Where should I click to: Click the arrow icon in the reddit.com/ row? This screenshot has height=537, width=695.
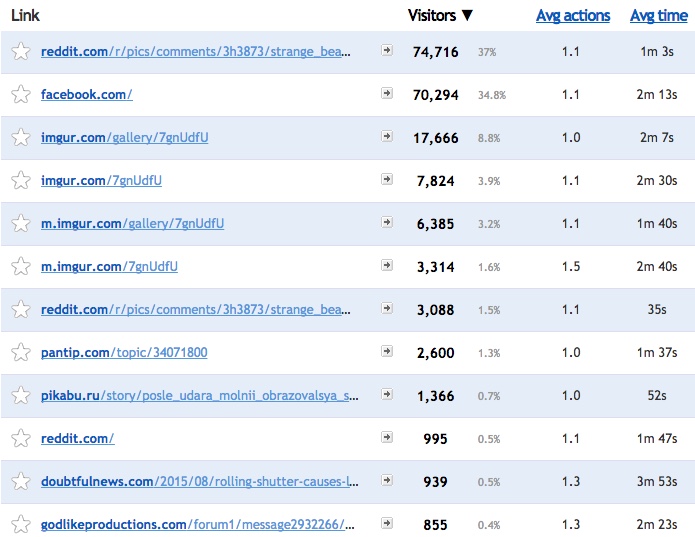click(x=387, y=437)
